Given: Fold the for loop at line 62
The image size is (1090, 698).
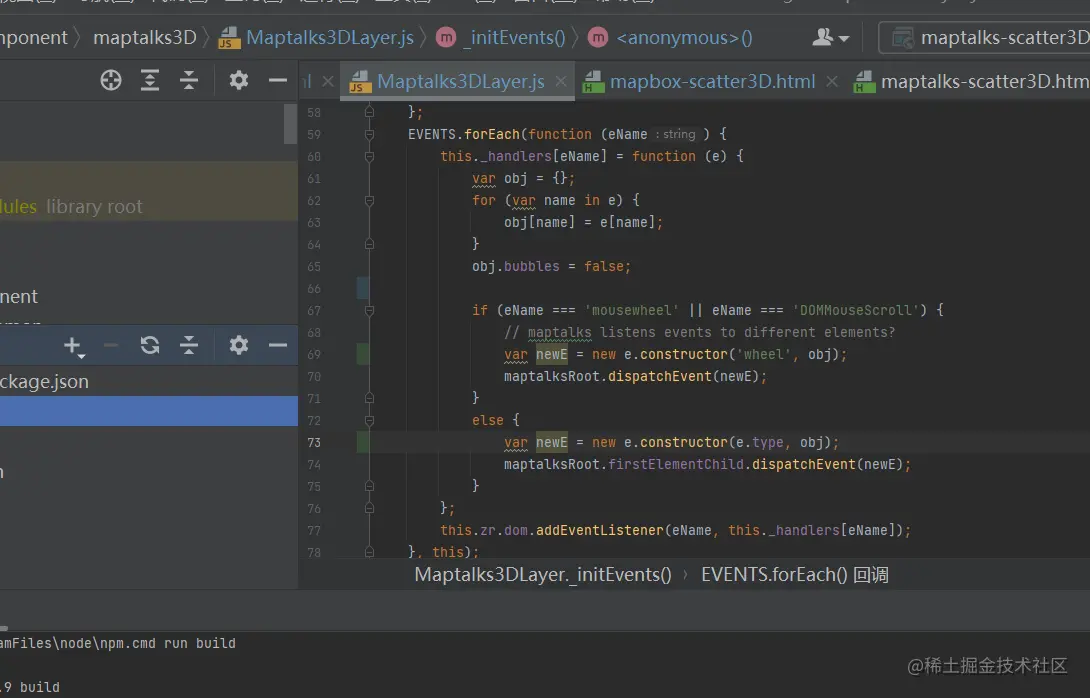Looking at the screenshot, I should point(369,200).
